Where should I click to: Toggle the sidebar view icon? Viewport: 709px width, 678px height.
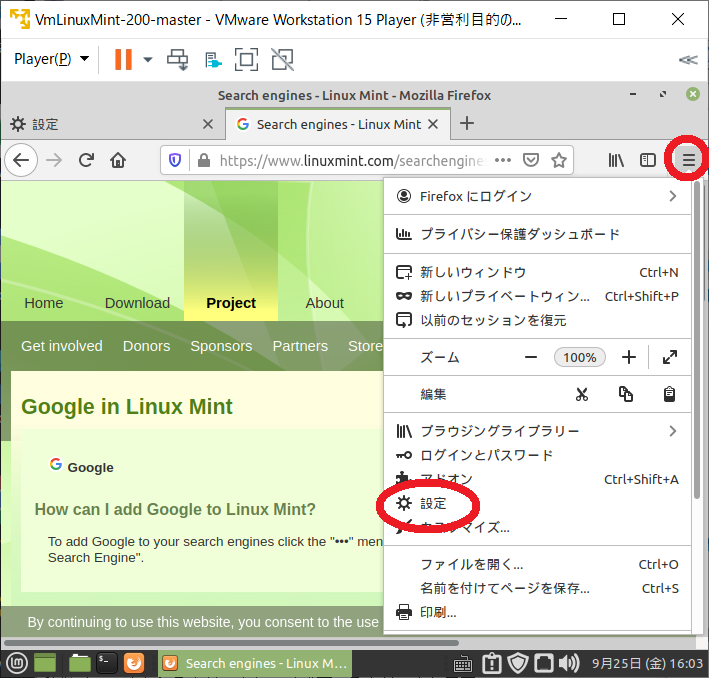tap(648, 160)
